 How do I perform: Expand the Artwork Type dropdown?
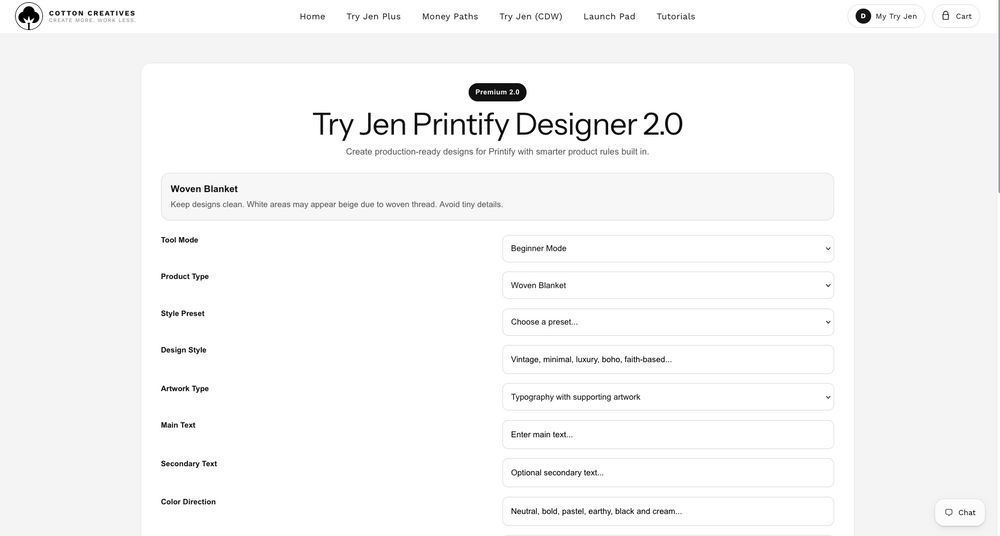pos(668,397)
